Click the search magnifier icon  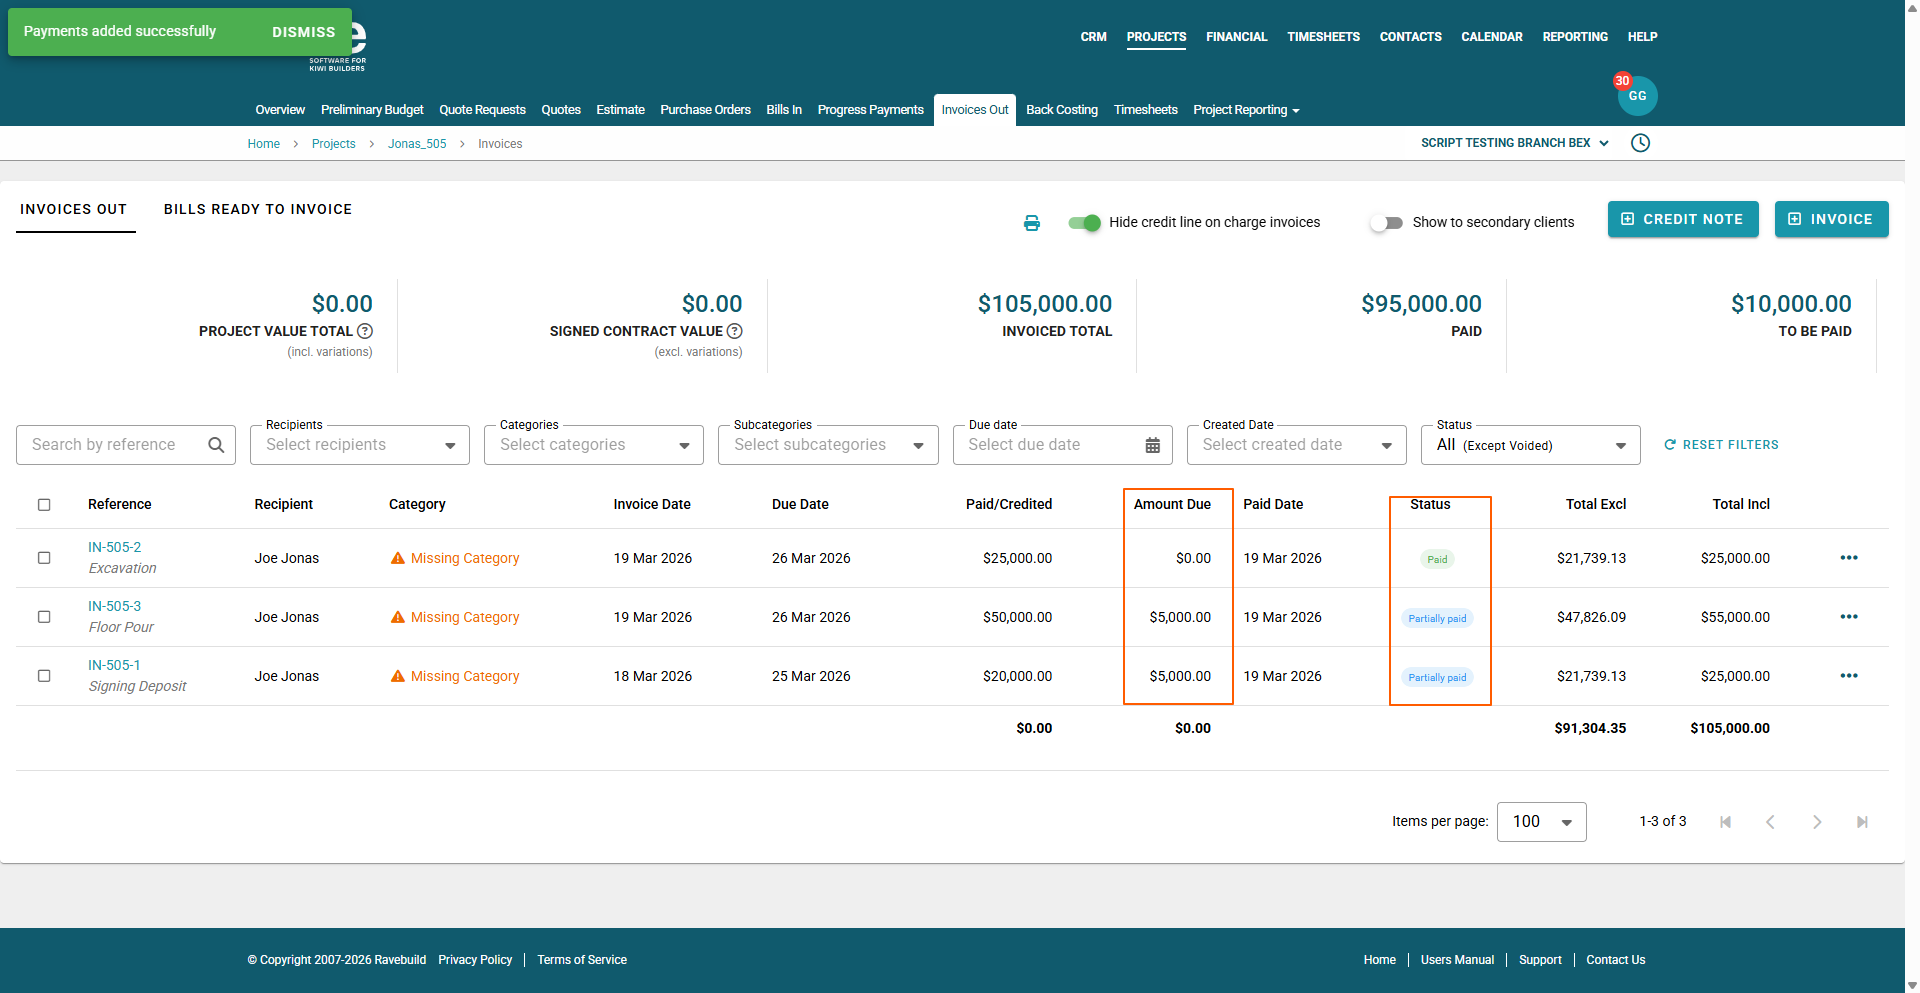[x=216, y=445]
